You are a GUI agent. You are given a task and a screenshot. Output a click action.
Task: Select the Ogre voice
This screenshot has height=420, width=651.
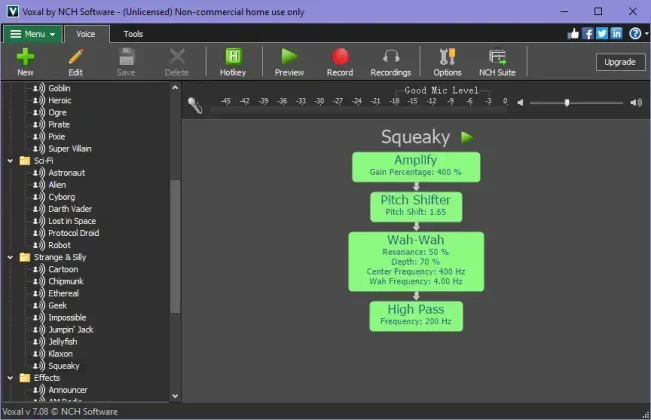(57, 112)
